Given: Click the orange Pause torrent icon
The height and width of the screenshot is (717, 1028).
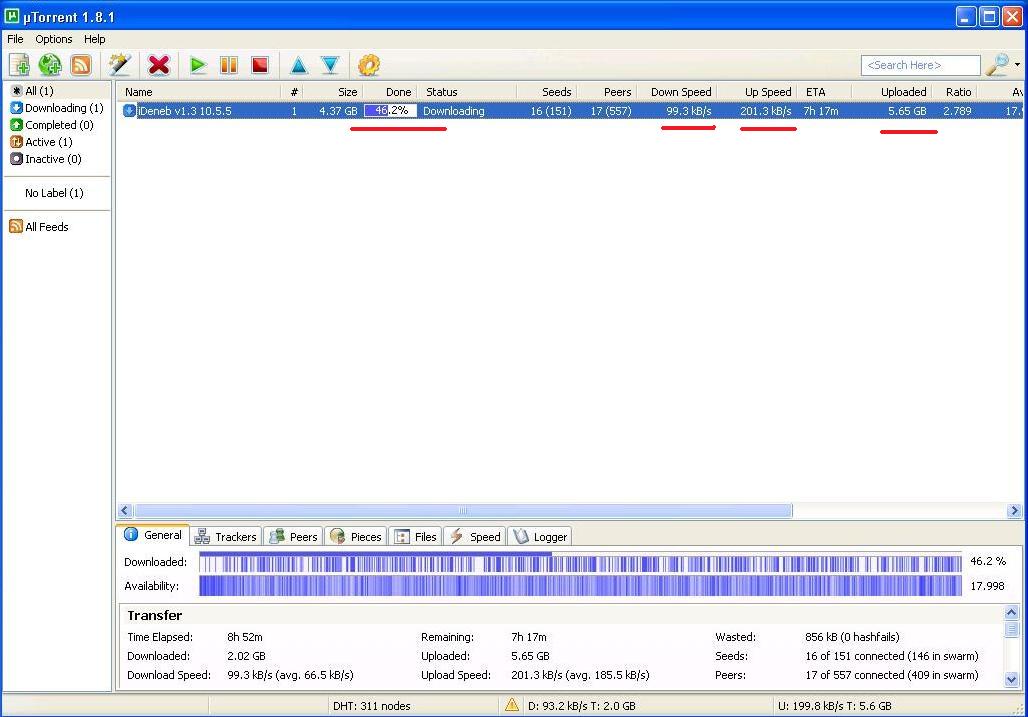Looking at the screenshot, I should [x=229, y=65].
